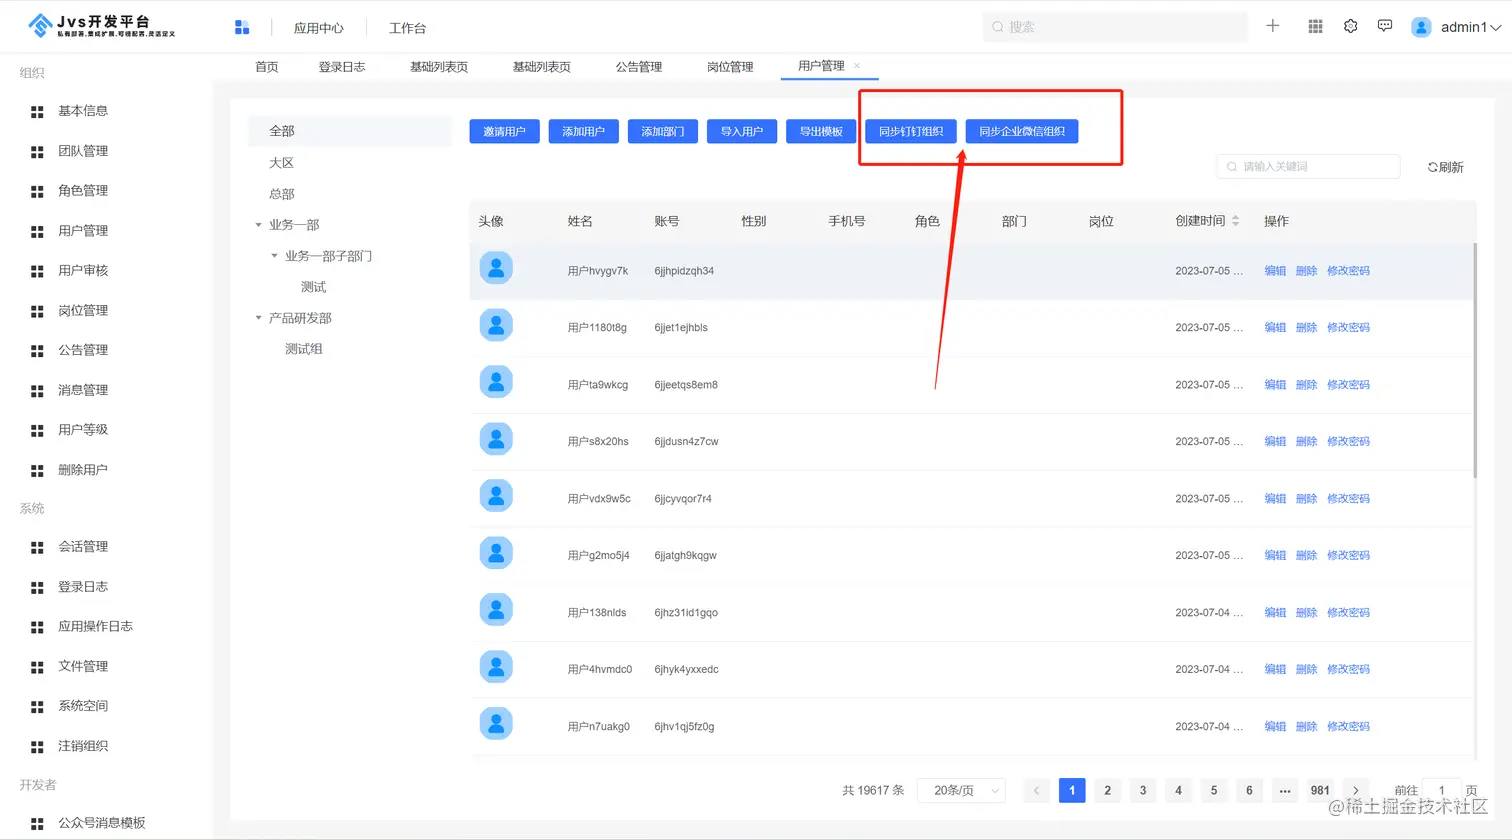The image size is (1512, 840).
Task: Click 修改密码 for user 用户1180t8g
Action: click(1348, 327)
